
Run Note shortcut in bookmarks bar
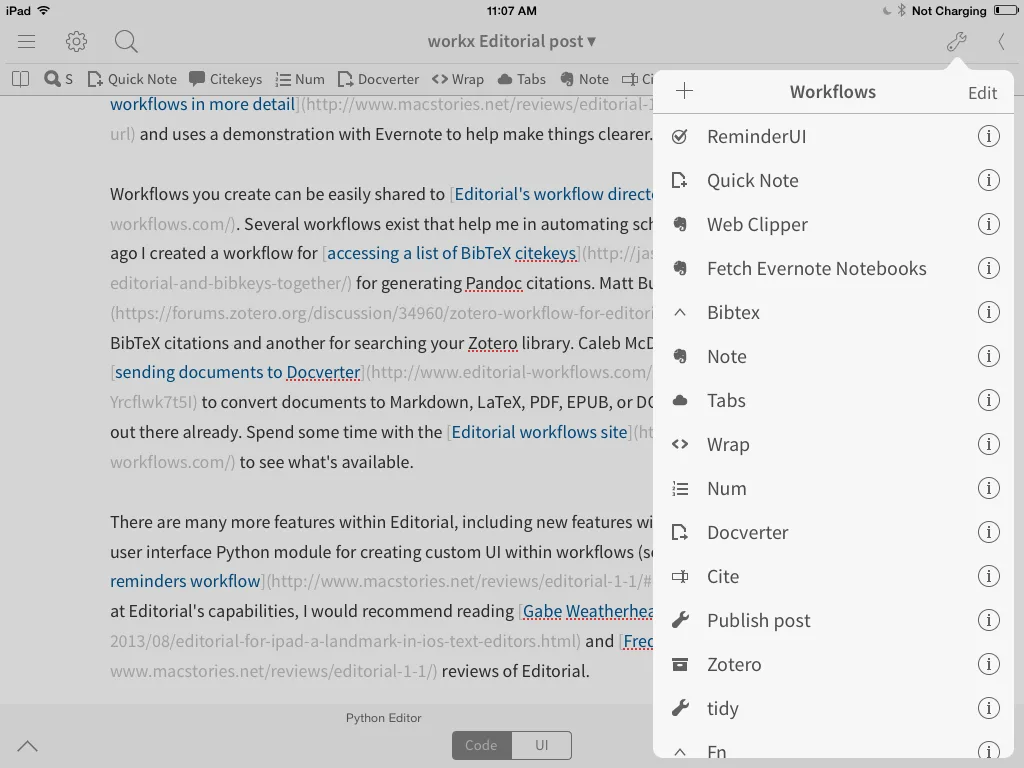[584, 80]
